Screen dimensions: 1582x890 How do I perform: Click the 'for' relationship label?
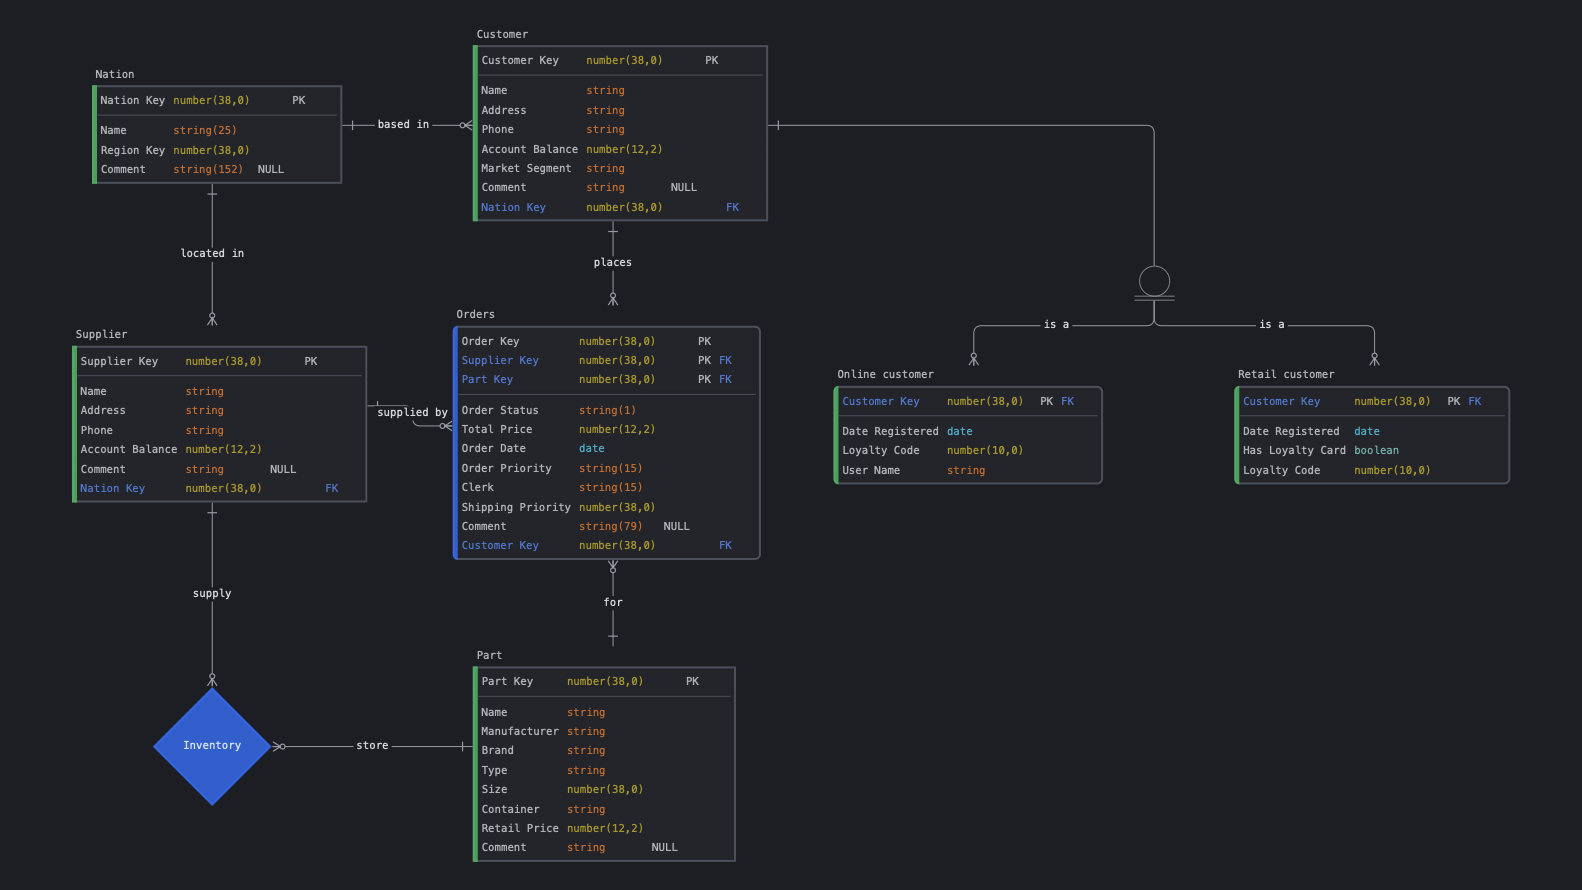[613, 603]
